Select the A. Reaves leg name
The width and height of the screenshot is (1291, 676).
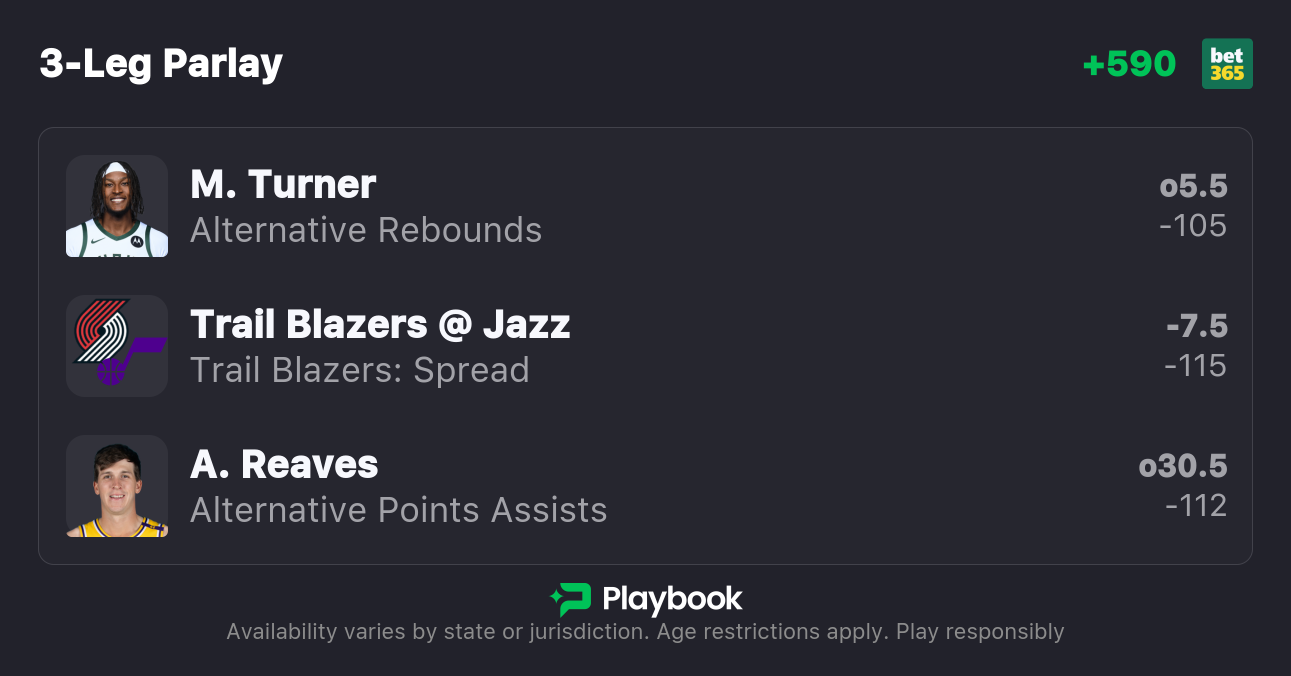coord(284,465)
